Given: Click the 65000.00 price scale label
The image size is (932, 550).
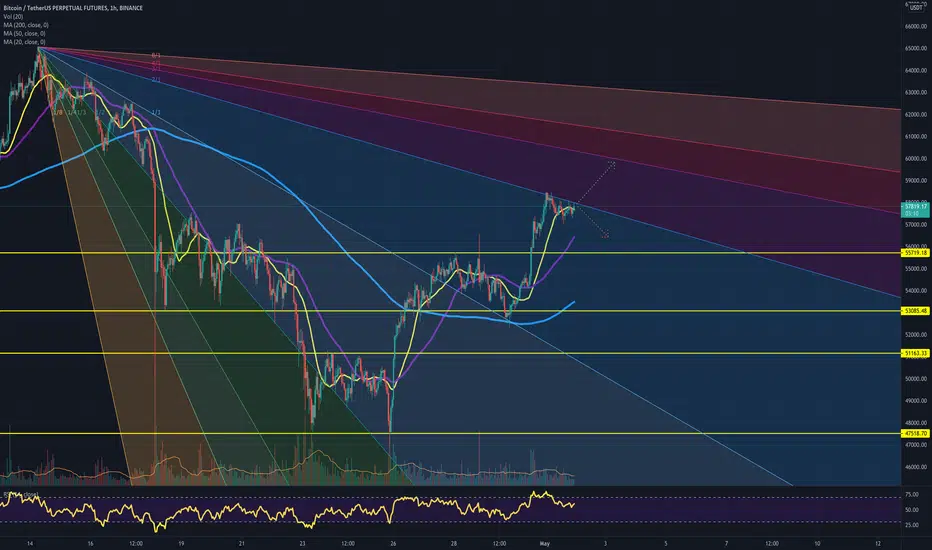Looking at the screenshot, I should click(x=916, y=48).
